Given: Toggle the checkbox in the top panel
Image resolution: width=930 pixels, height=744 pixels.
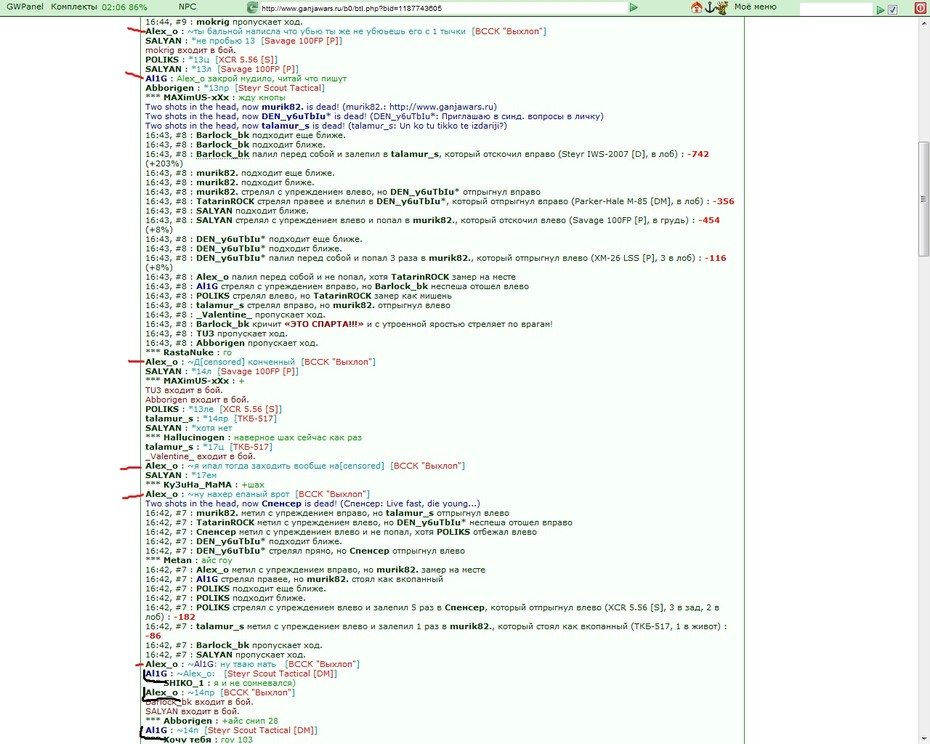Looking at the screenshot, I should (x=893, y=9).
